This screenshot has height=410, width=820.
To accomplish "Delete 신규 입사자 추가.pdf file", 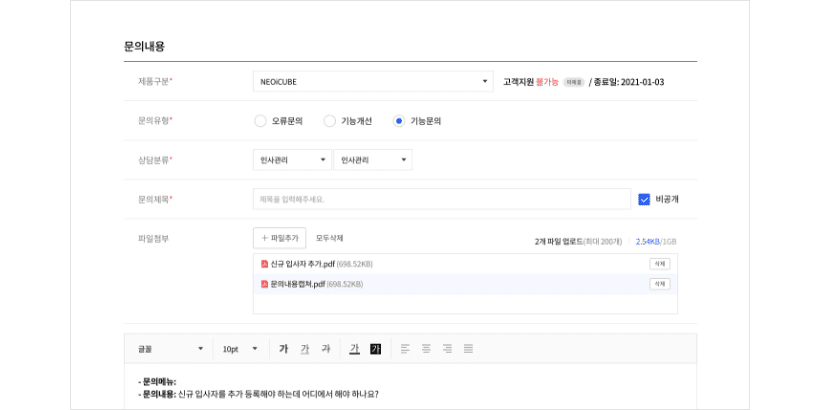I will pyautogui.click(x=659, y=264).
